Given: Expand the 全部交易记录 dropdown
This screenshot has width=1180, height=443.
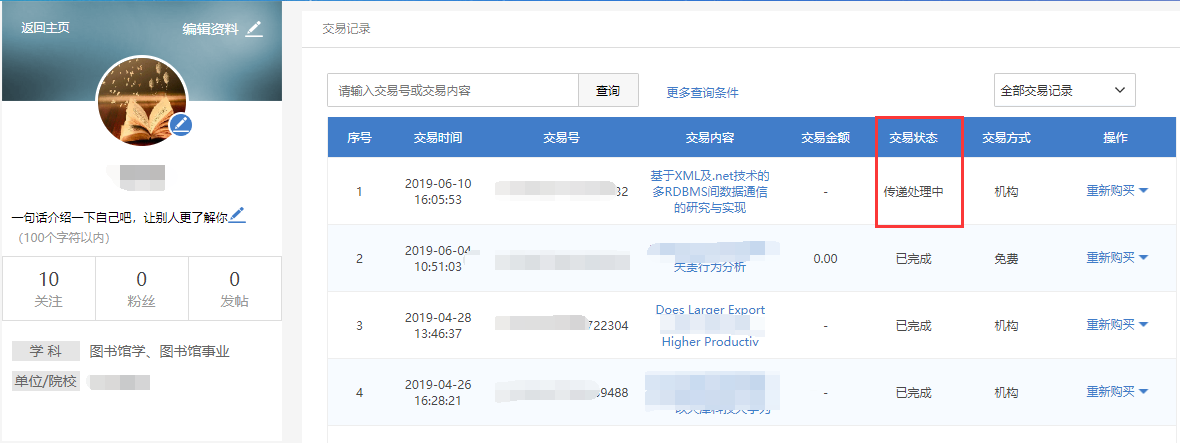Looking at the screenshot, I should pyautogui.click(x=1064, y=90).
